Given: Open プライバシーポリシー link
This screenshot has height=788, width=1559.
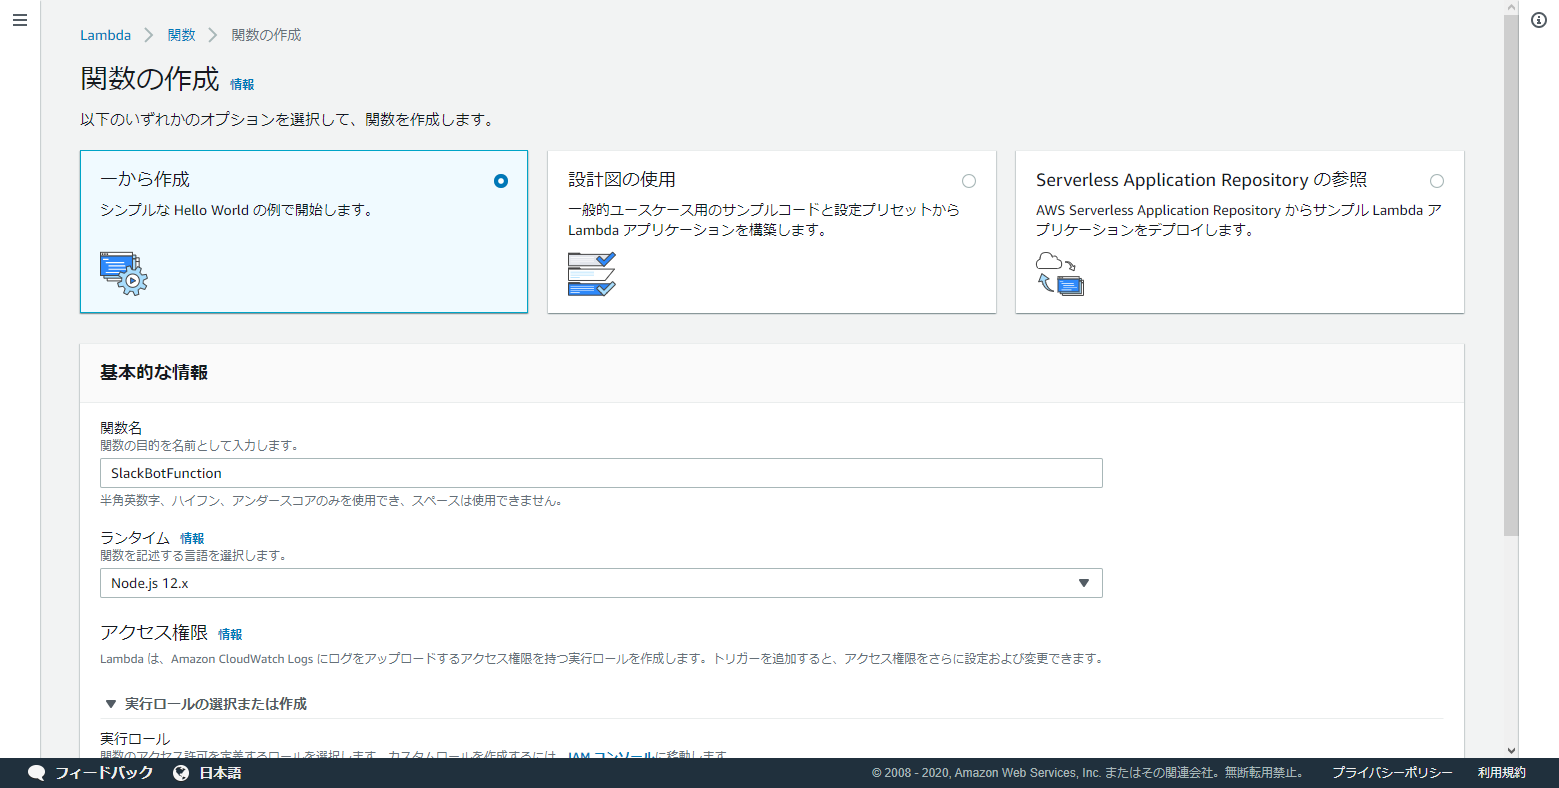Looking at the screenshot, I should (x=1392, y=773).
